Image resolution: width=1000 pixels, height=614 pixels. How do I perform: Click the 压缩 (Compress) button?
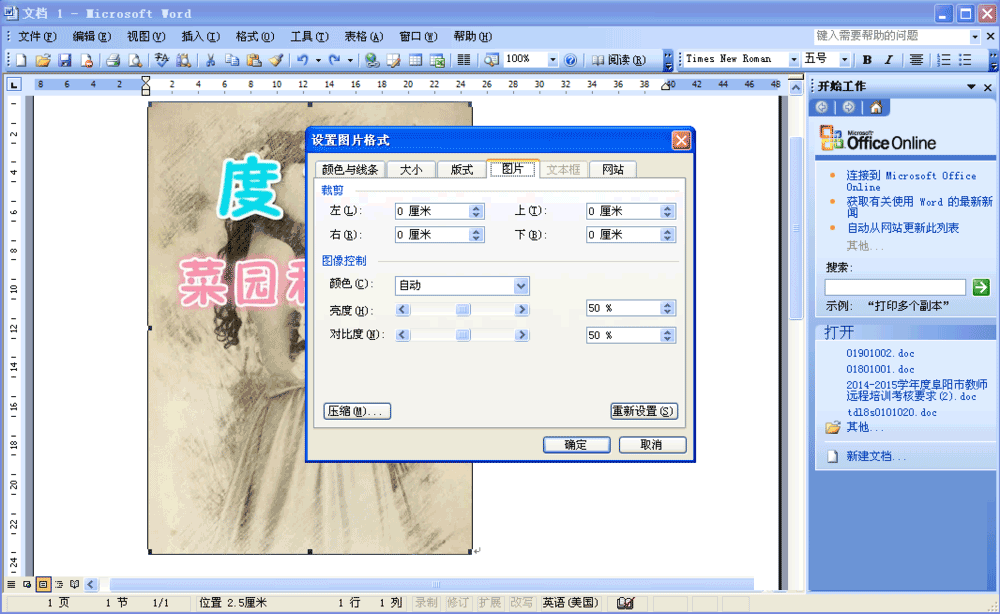coord(357,411)
